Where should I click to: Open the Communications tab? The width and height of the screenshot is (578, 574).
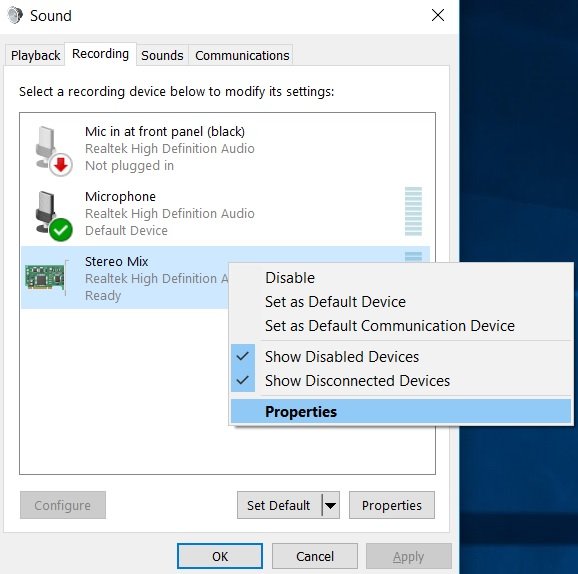click(x=242, y=56)
